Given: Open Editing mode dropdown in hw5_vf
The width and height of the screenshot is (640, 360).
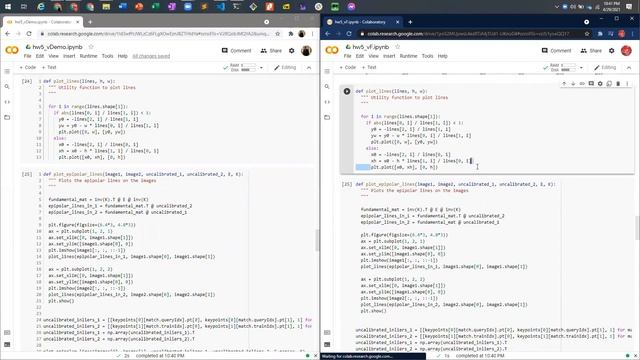Looking at the screenshot, I should tap(605, 67).
